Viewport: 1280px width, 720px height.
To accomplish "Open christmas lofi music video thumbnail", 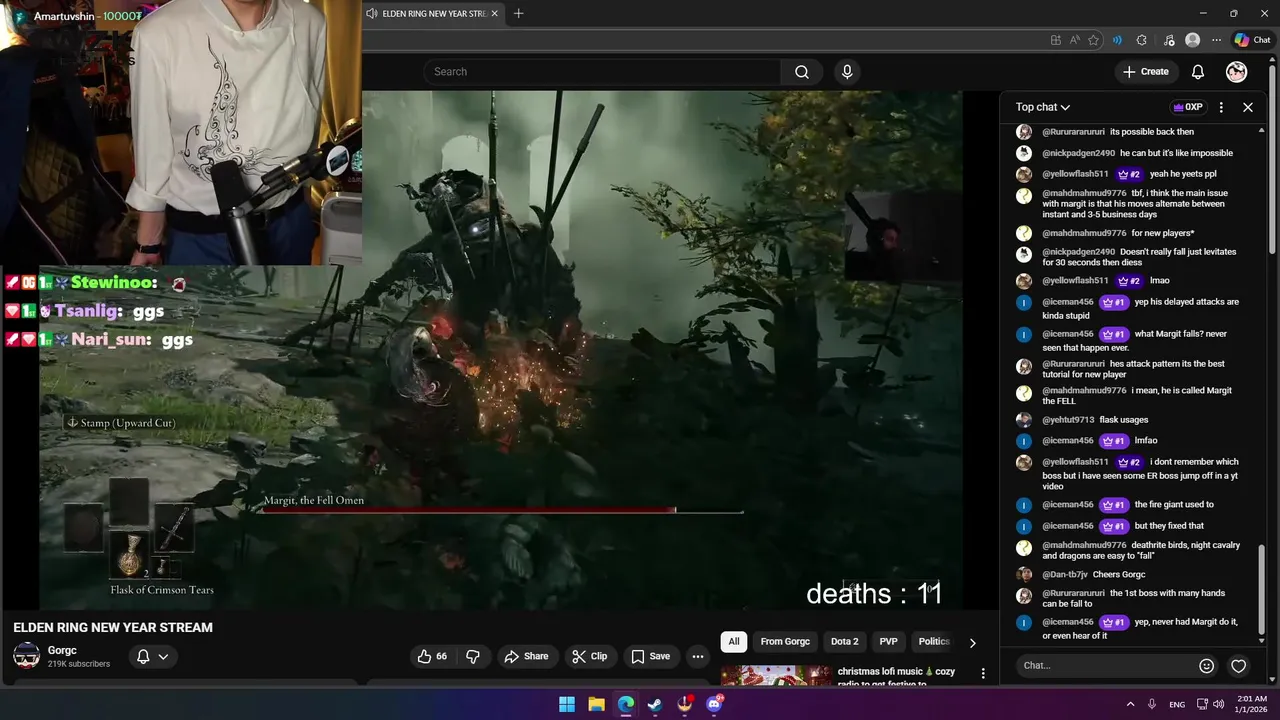I will pos(776,677).
